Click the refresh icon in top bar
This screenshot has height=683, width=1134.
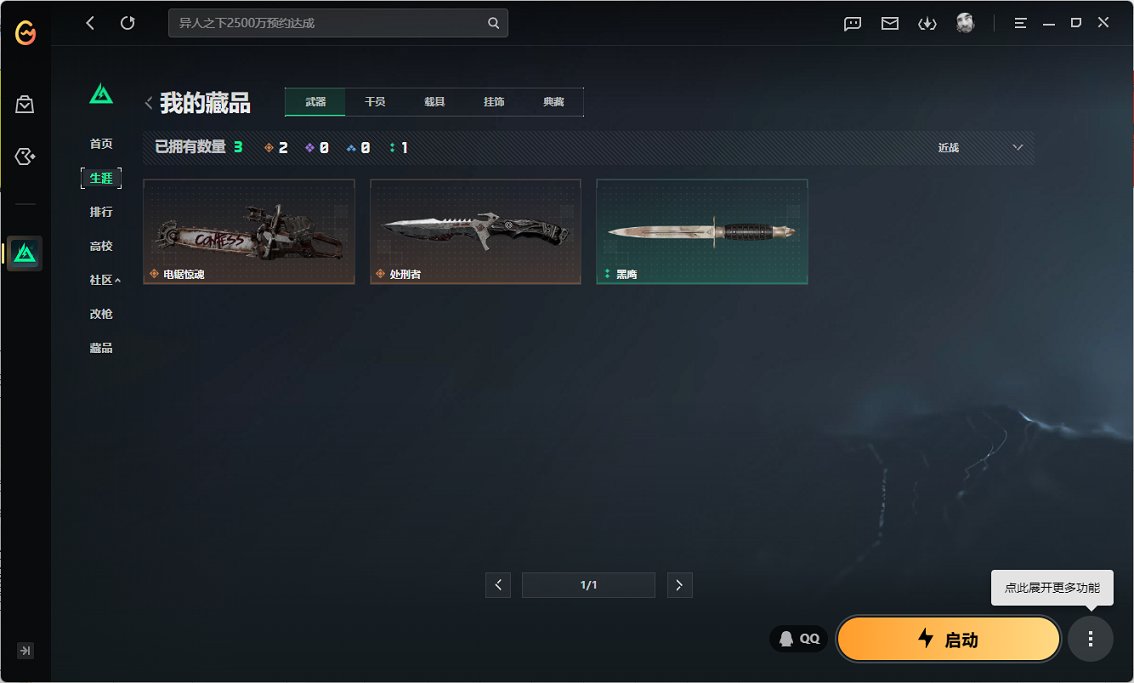(x=127, y=23)
